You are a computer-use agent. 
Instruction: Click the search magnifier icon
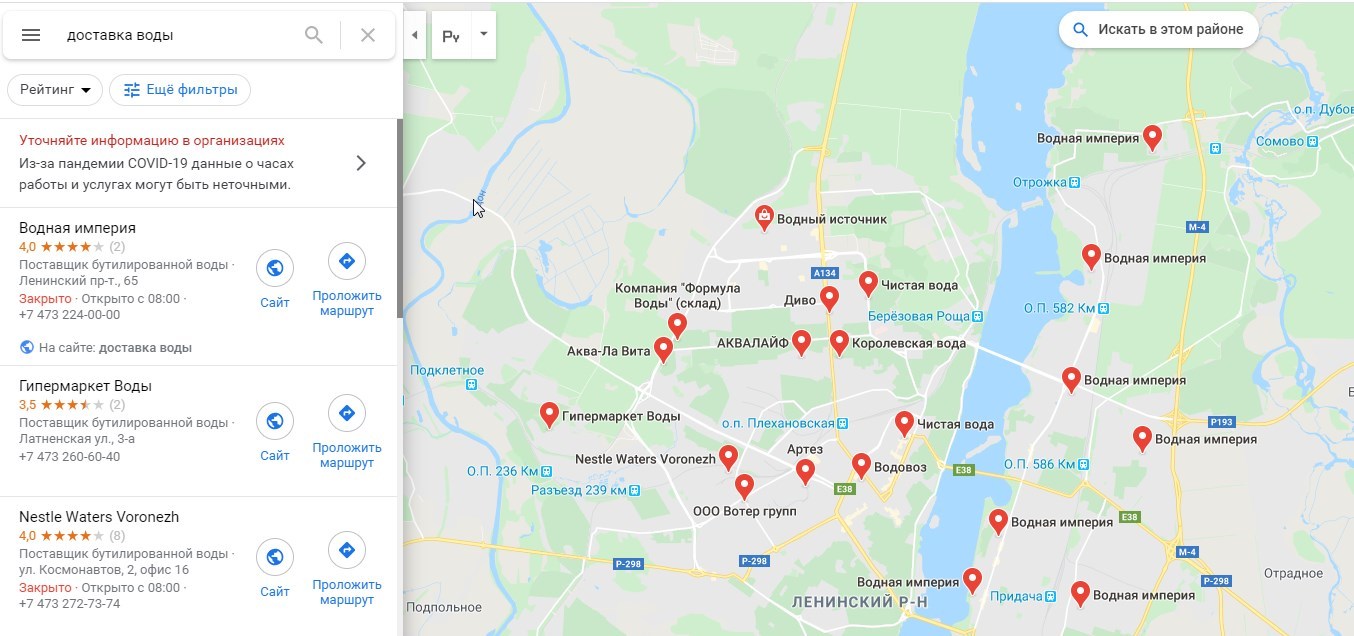coord(314,35)
